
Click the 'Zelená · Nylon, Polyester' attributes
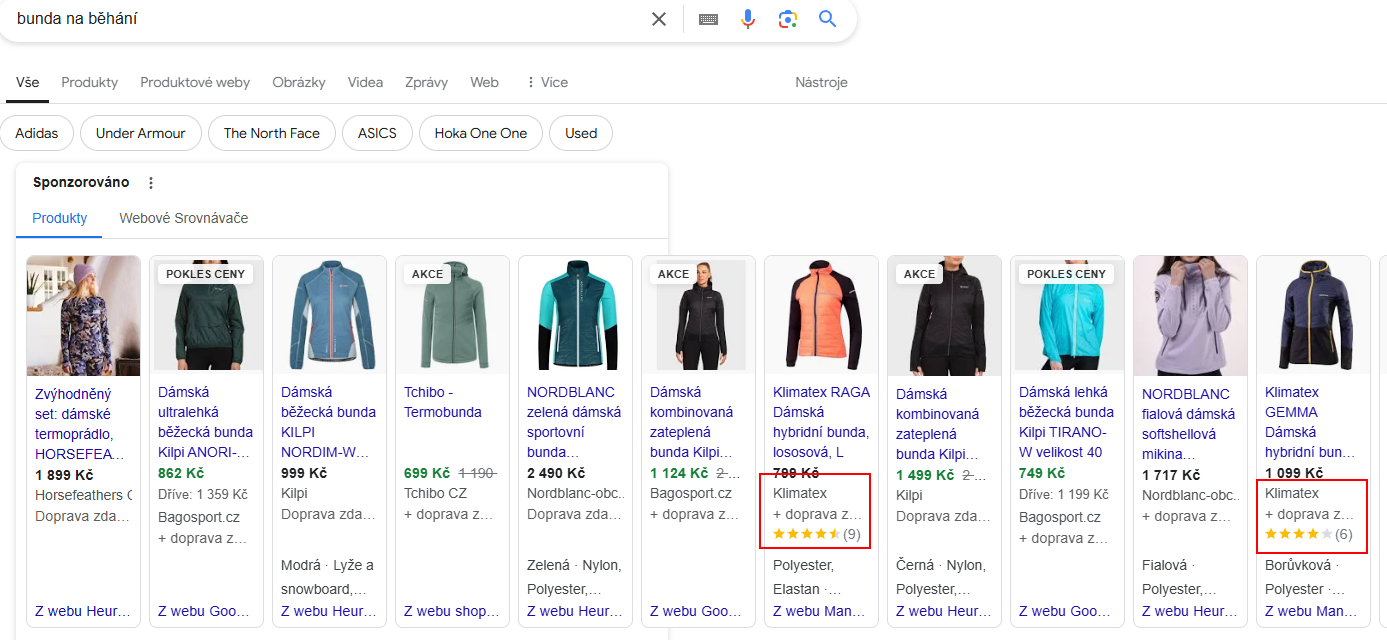tap(574, 577)
